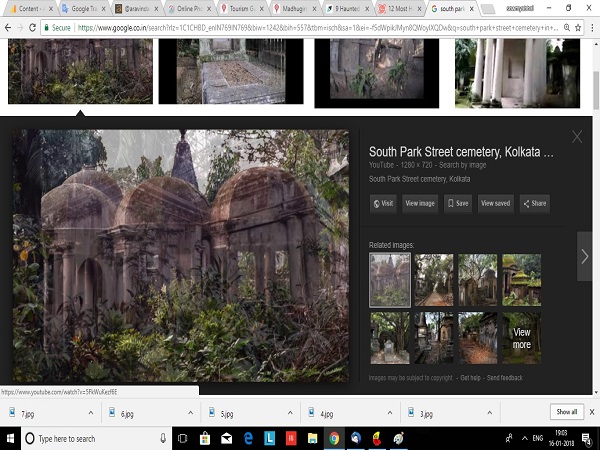This screenshot has width=600, height=450.
Task: Open the Visit button to view source page
Action: (x=383, y=203)
